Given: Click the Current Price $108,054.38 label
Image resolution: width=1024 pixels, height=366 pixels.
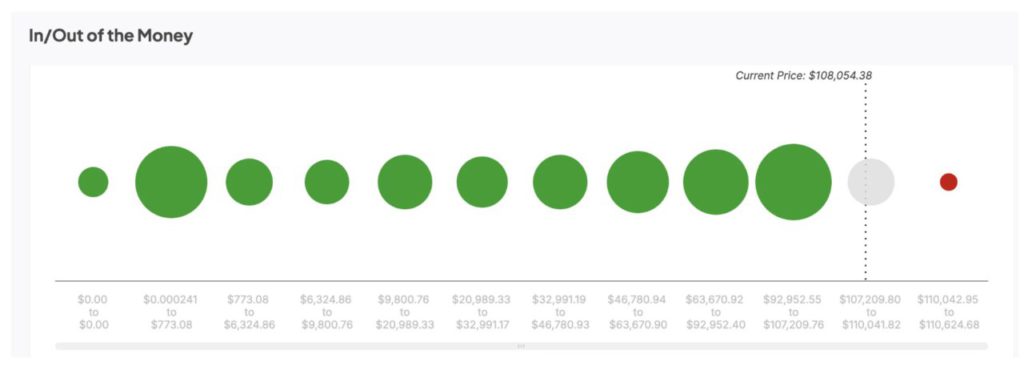Looking at the screenshot, I should (803, 75).
